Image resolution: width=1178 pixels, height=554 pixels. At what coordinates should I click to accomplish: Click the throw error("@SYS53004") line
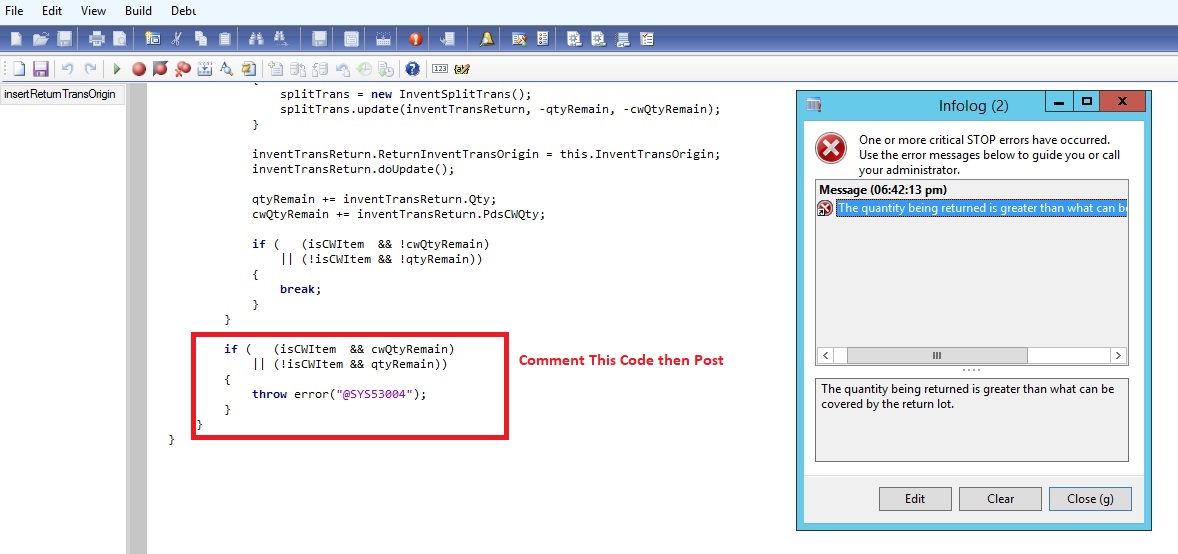(339, 394)
